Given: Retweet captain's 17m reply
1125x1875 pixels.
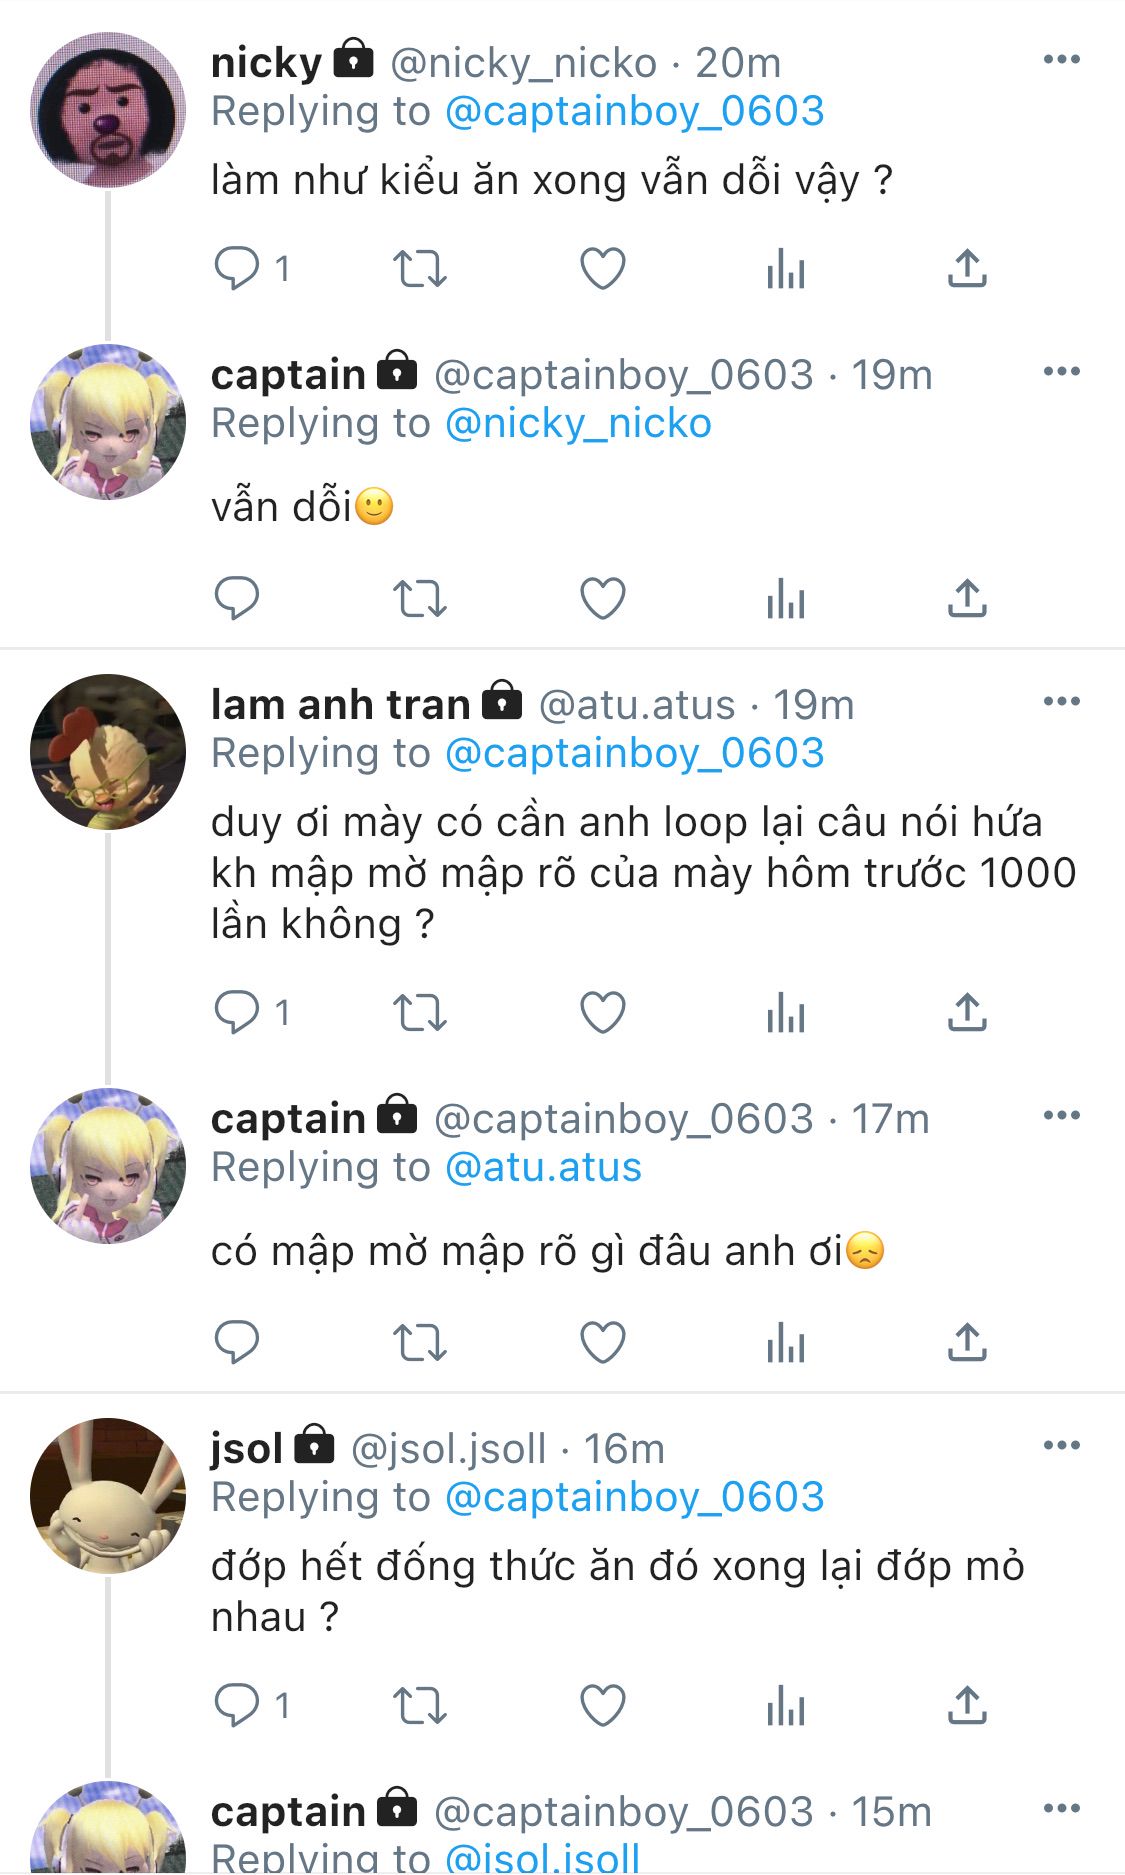Looking at the screenshot, I should [419, 1343].
